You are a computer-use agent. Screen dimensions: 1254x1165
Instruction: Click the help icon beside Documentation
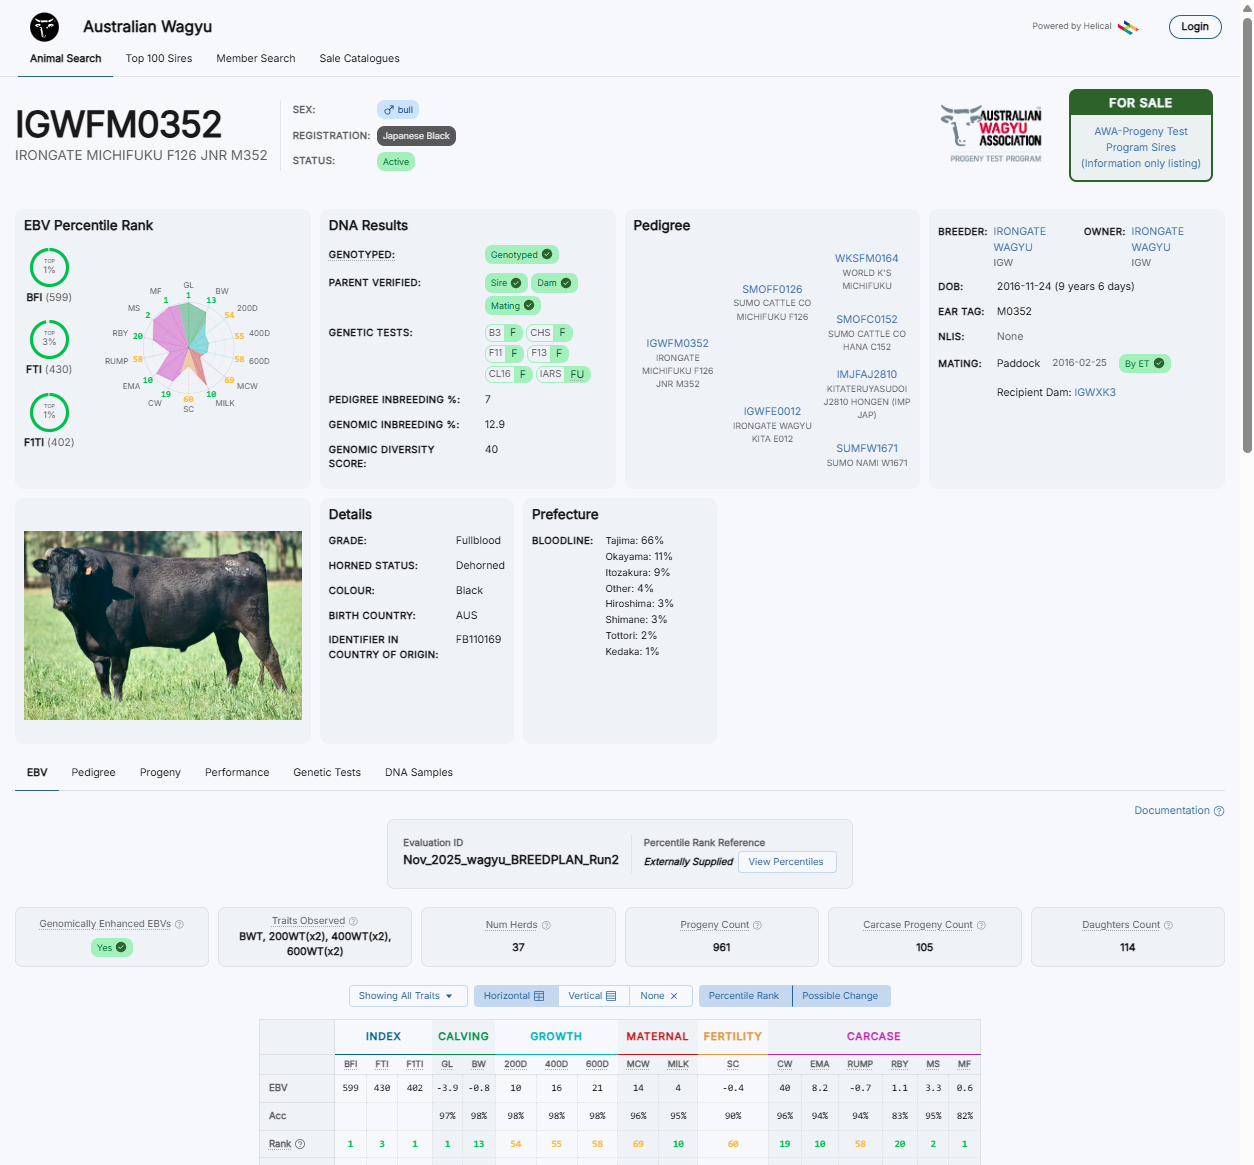tap(1219, 811)
